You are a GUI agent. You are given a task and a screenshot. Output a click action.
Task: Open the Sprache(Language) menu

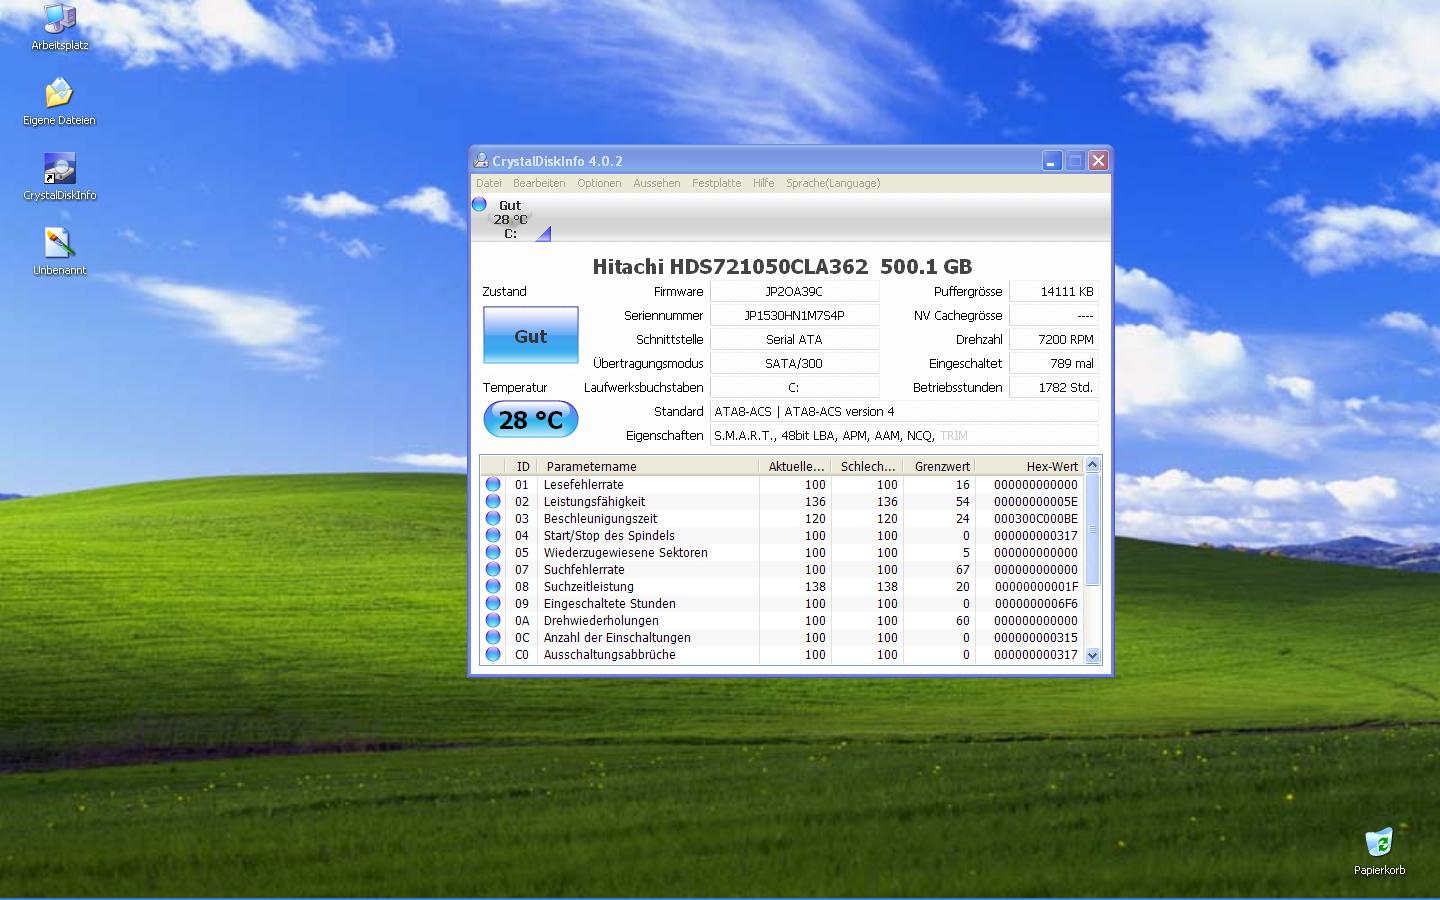tap(833, 183)
